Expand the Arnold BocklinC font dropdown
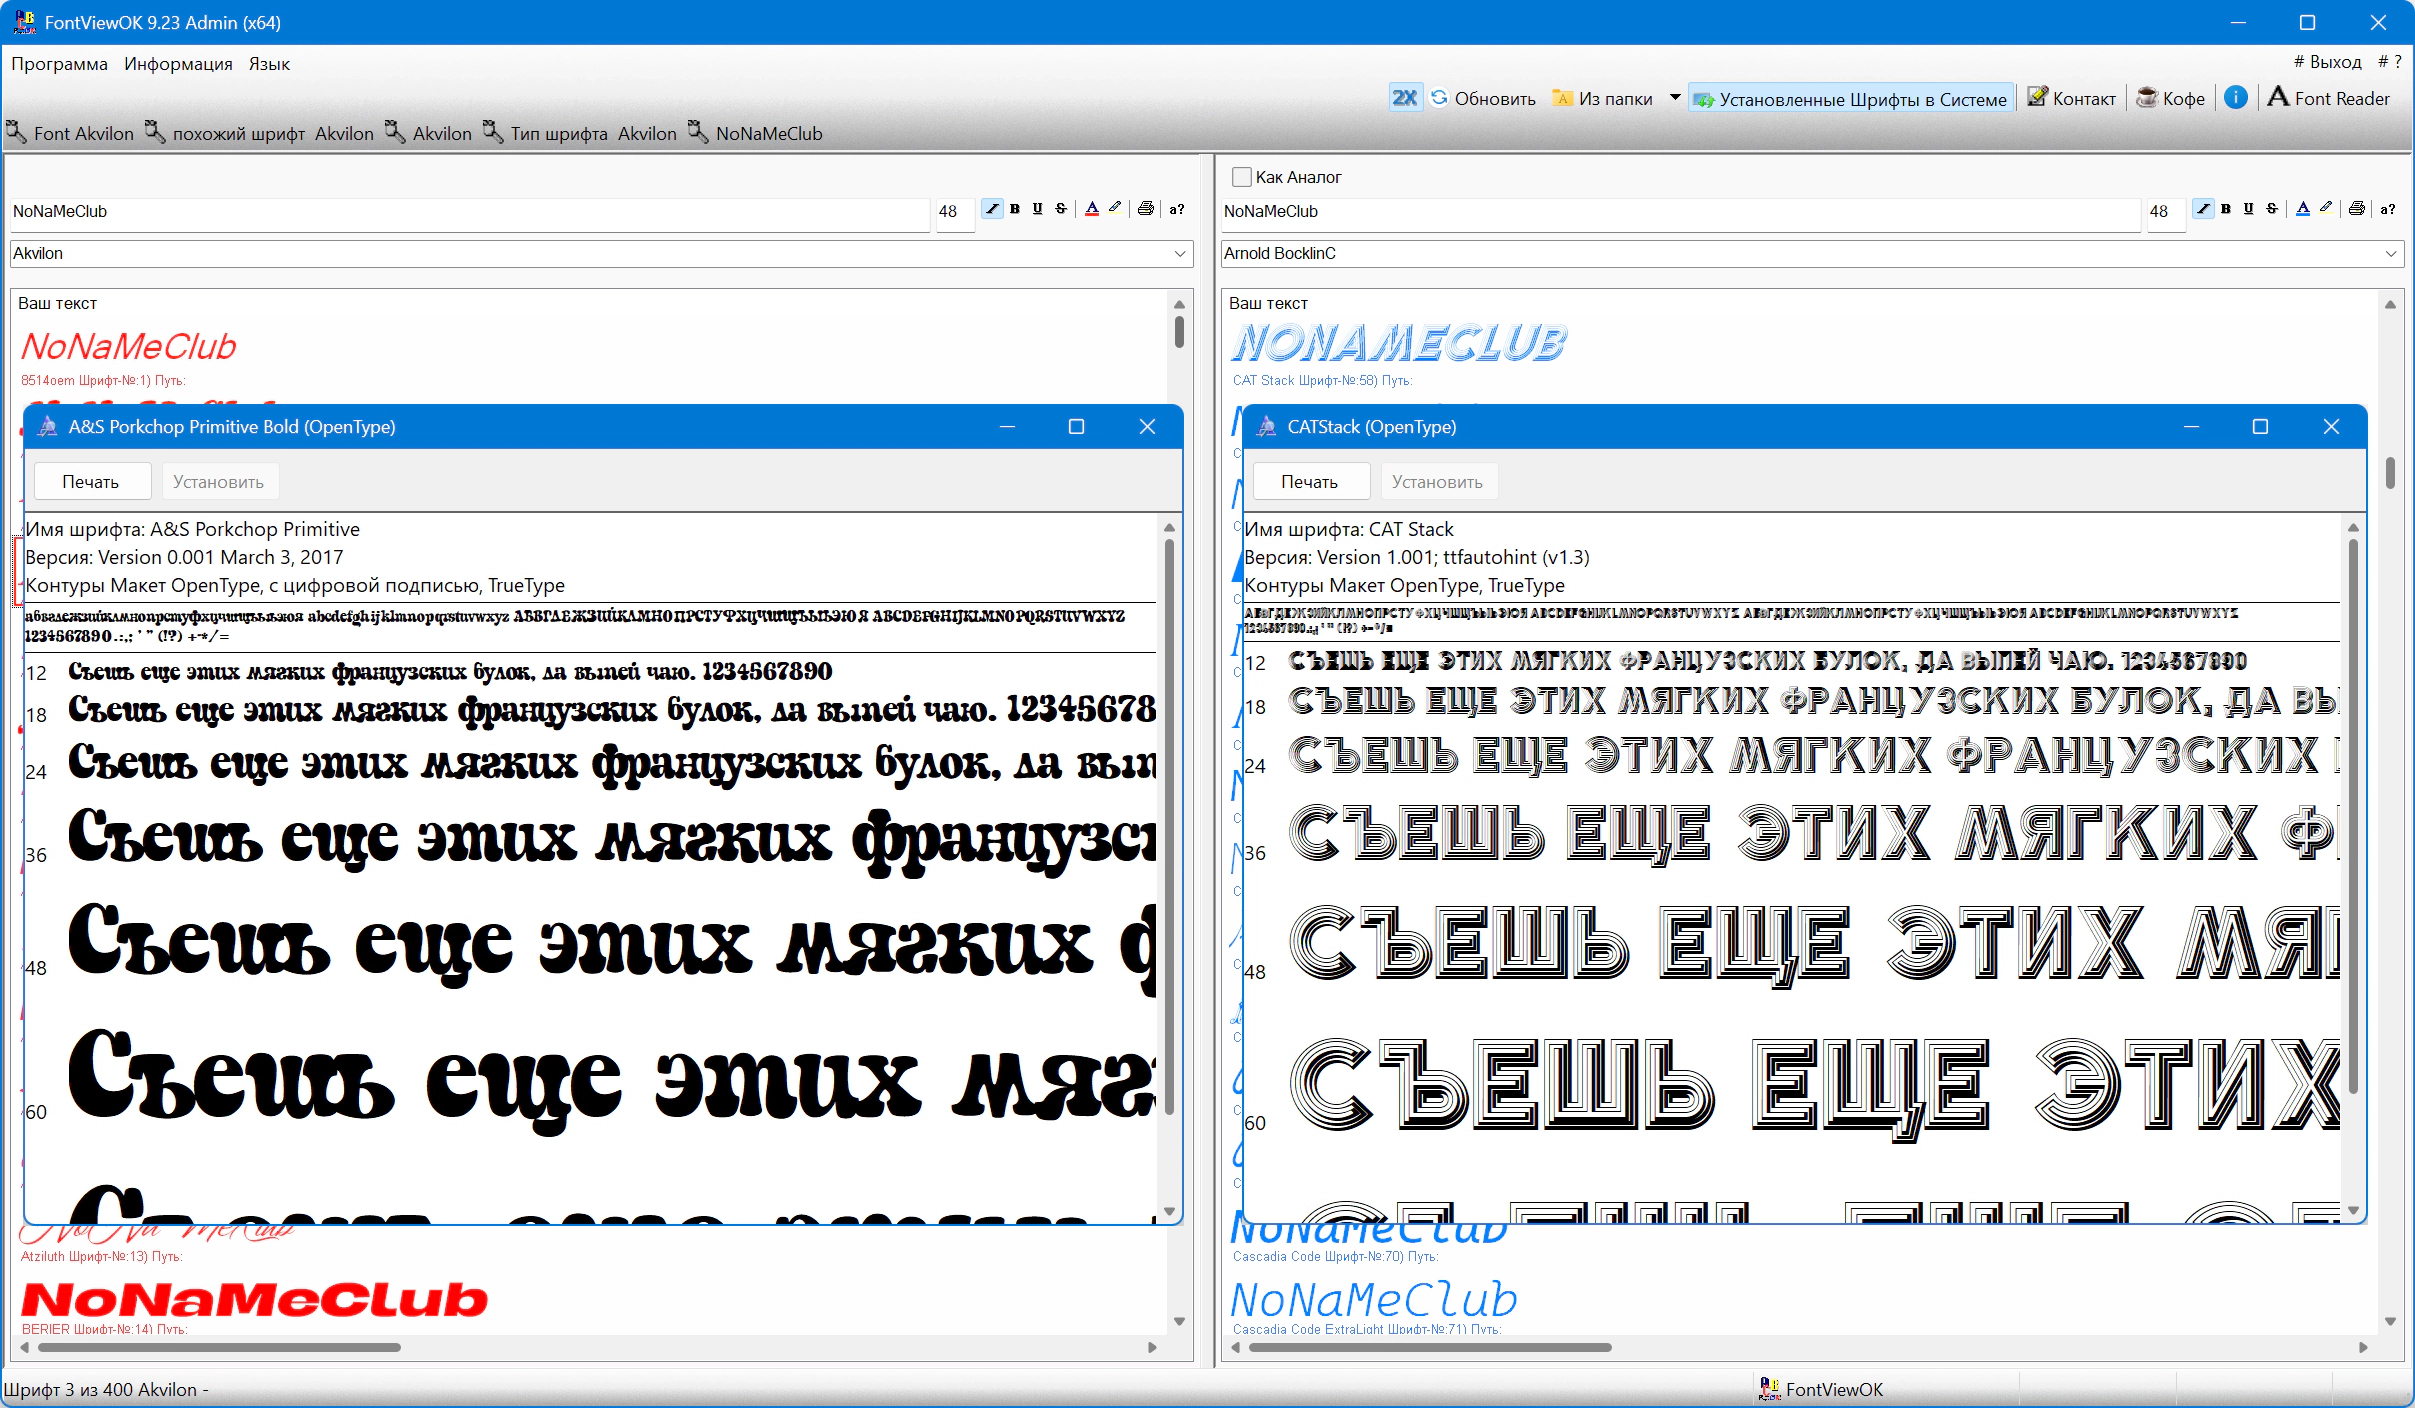The image size is (2415, 1408). (x=2391, y=254)
